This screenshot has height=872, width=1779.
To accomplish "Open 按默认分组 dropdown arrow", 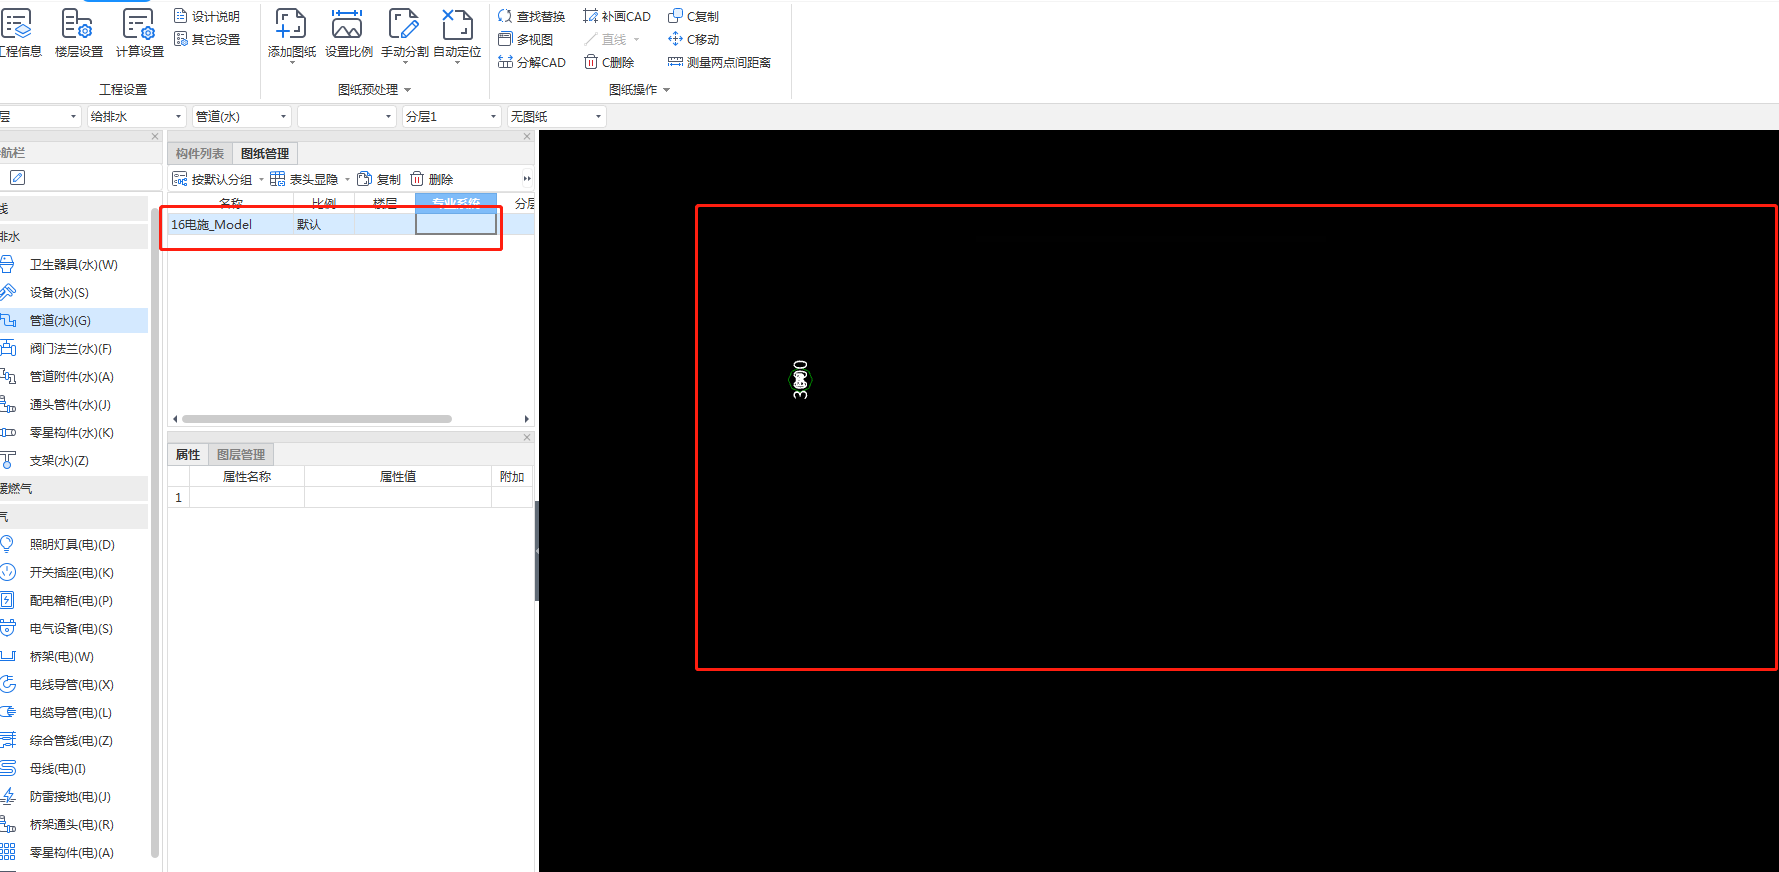I will [261, 180].
